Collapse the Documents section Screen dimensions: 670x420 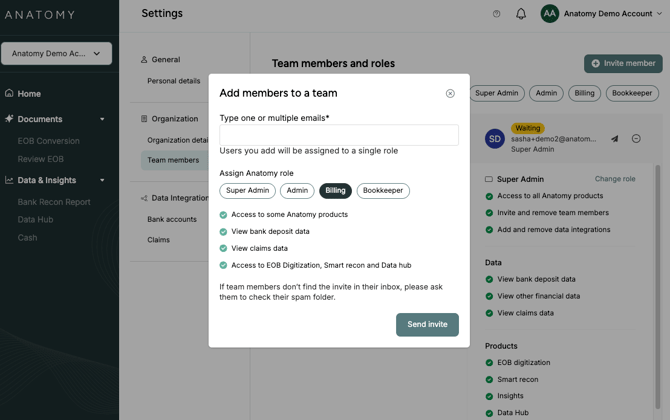102,119
